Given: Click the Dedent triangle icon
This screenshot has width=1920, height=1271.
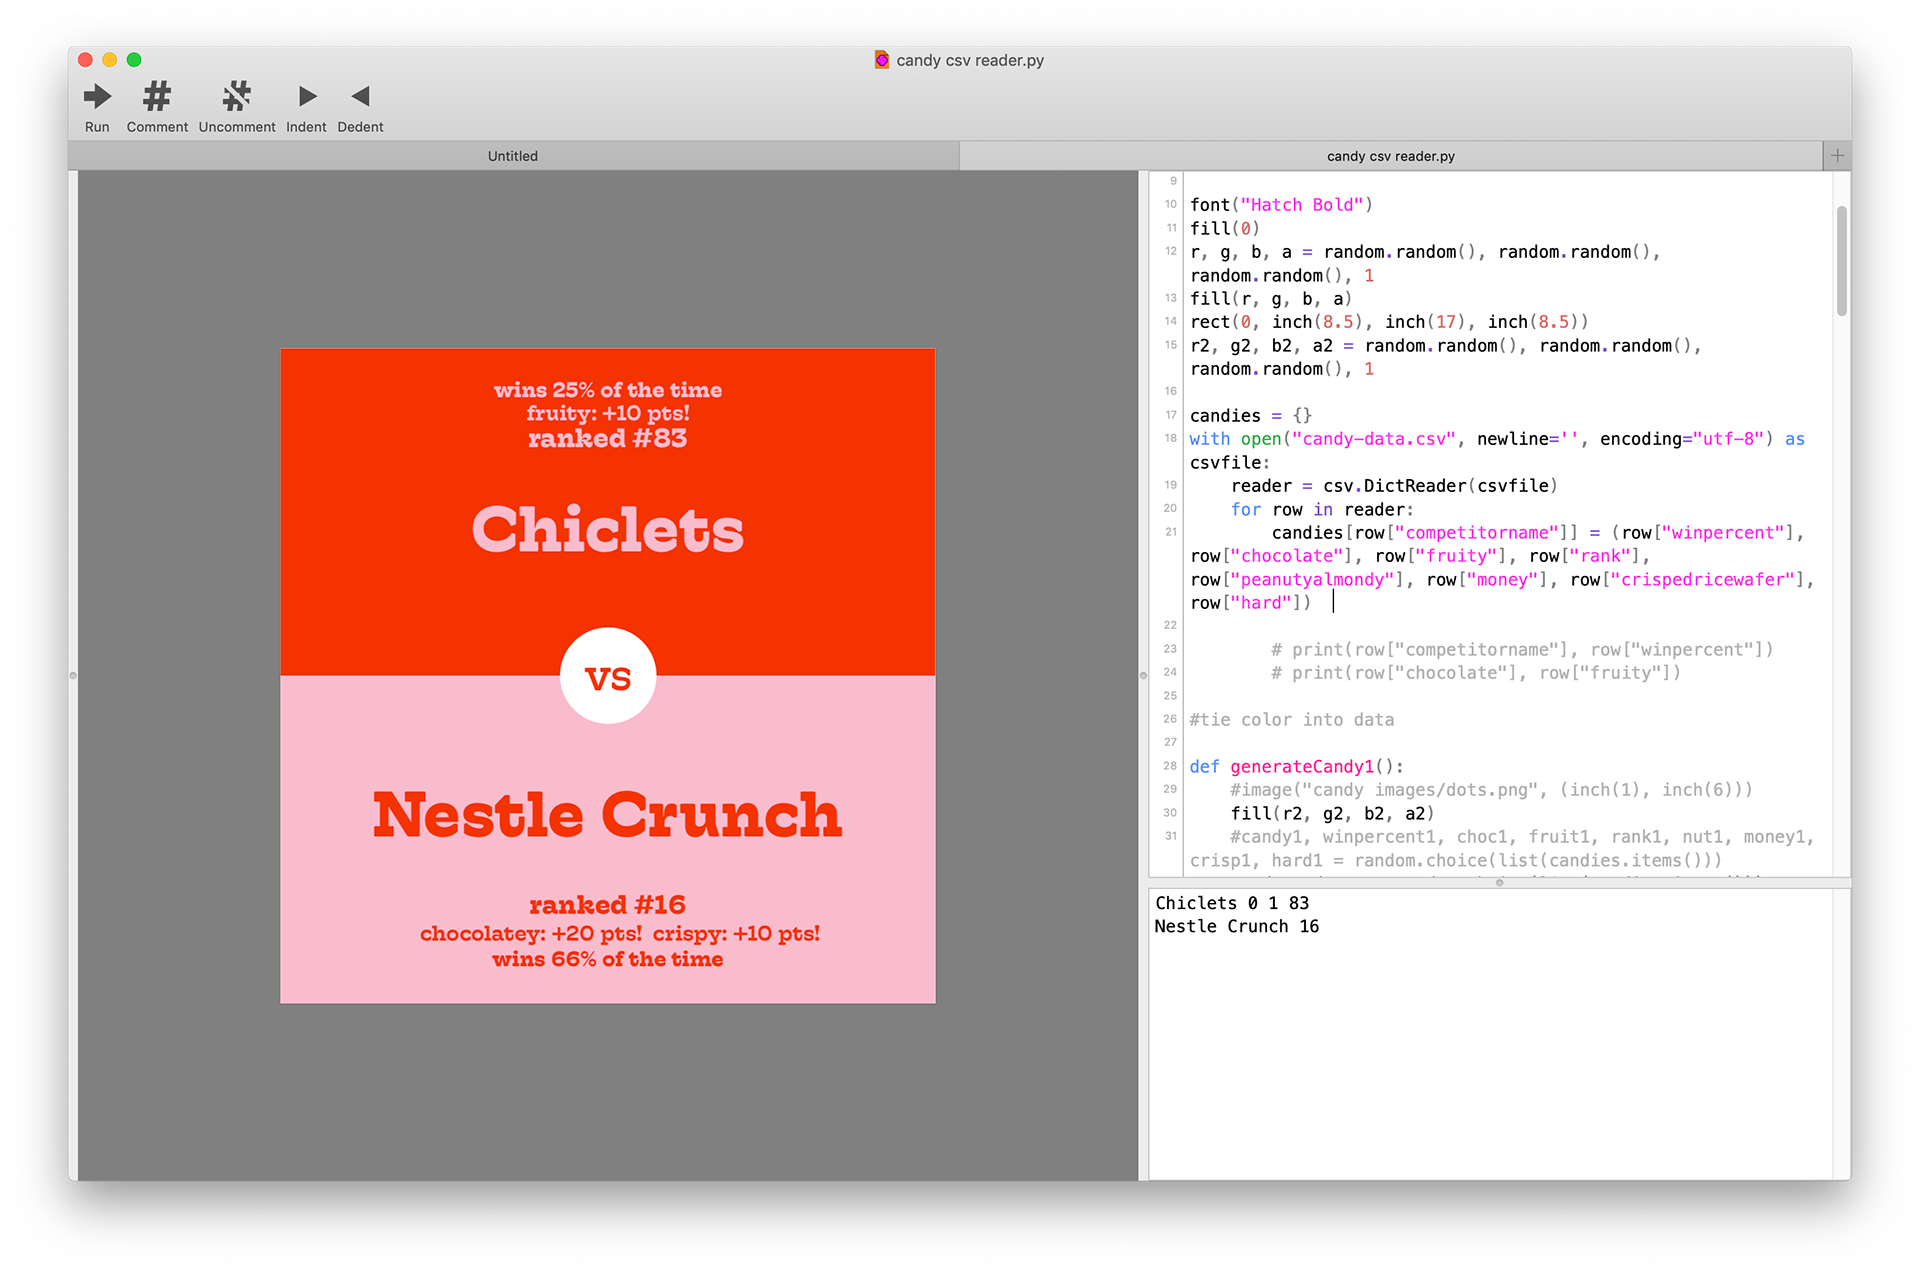Looking at the screenshot, I should 361,97.
